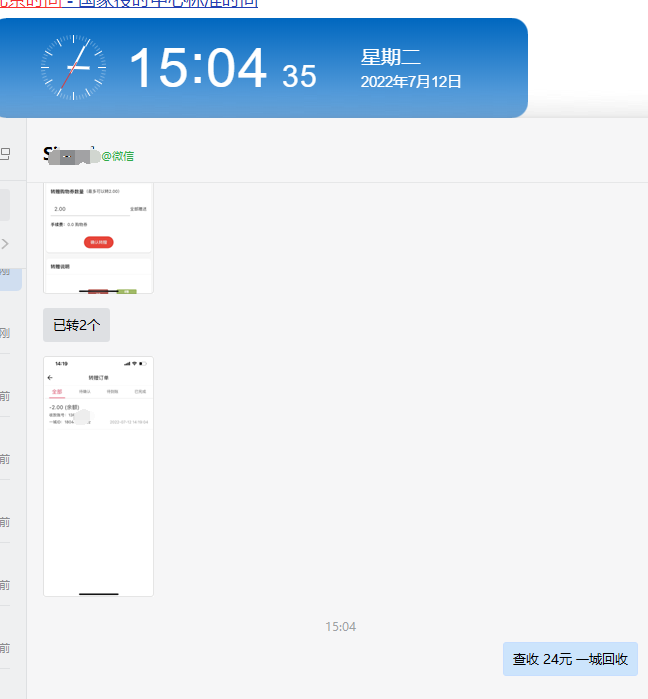Click the '已转2个' message bubble
Image resolution: width=648 pixels, height=699 pixels.
pyautogui.click(x=76, y=325)
